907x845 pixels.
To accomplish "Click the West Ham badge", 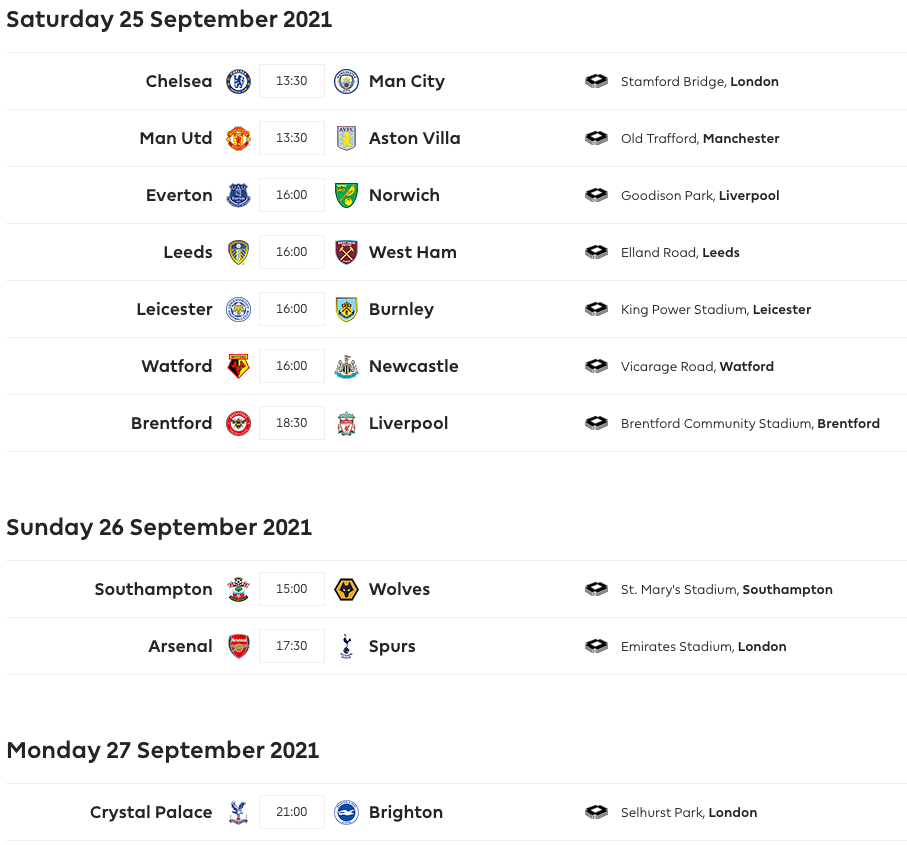I will pos(346,252).
